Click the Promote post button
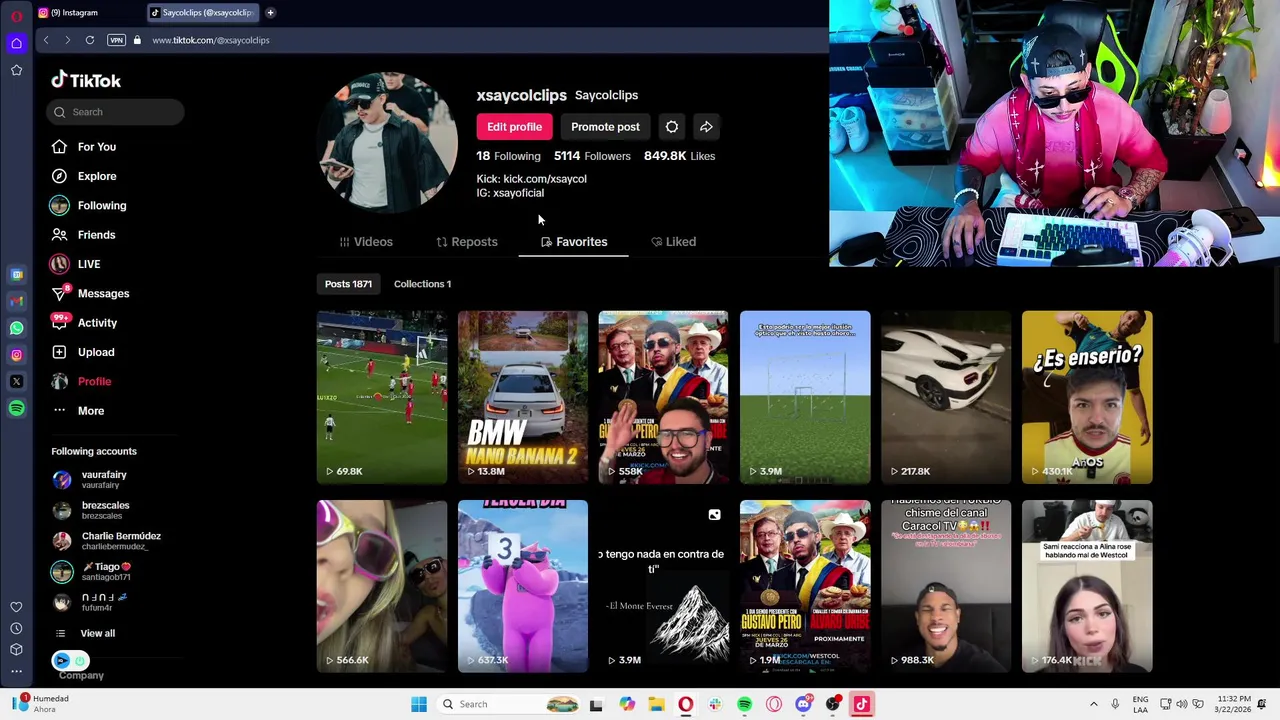This screenshot has width=1280, height=720. point(605,127)
